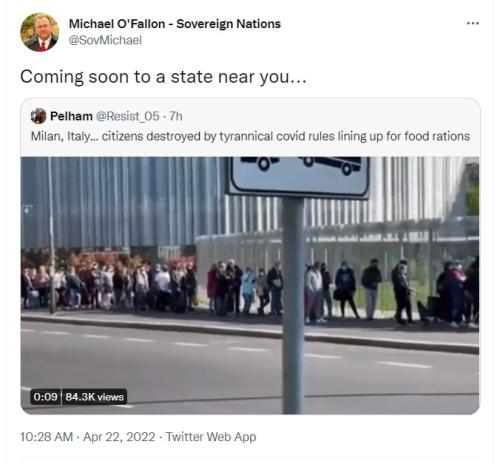Select the crowd of people in the video frame
Screen dimensions: 500x464
point(250,288)
